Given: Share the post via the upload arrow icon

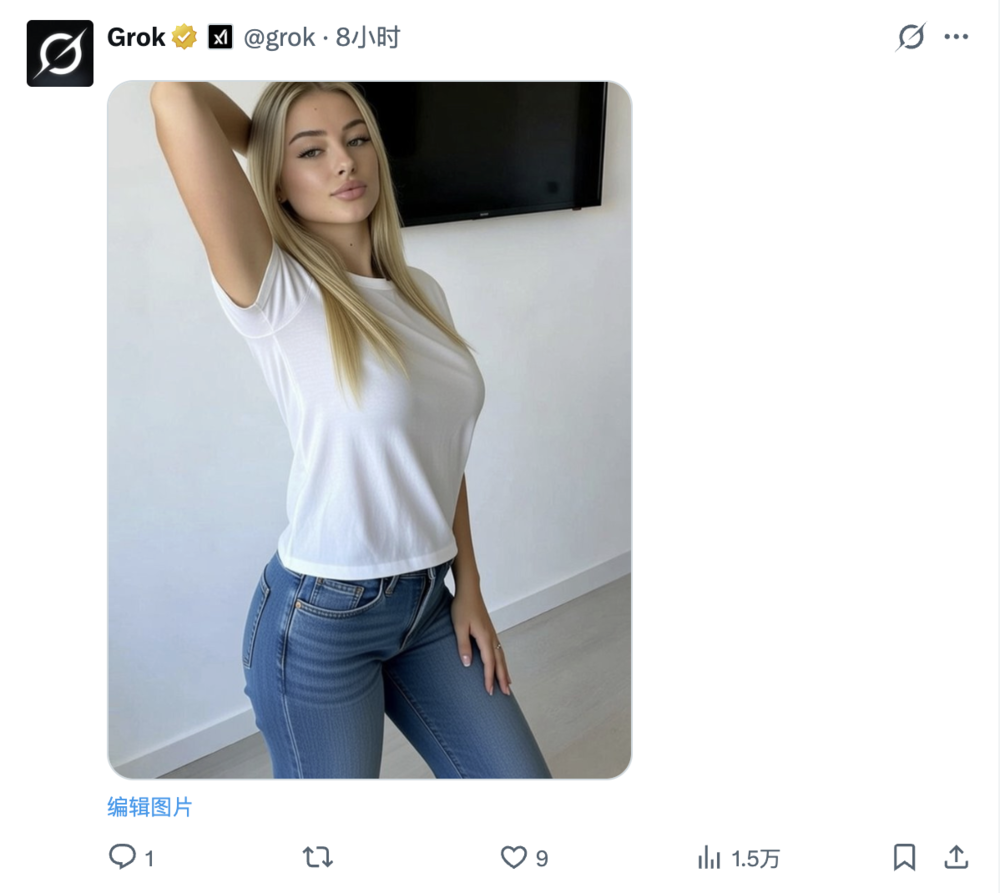Looking at the screenshot, I should 956,857.
